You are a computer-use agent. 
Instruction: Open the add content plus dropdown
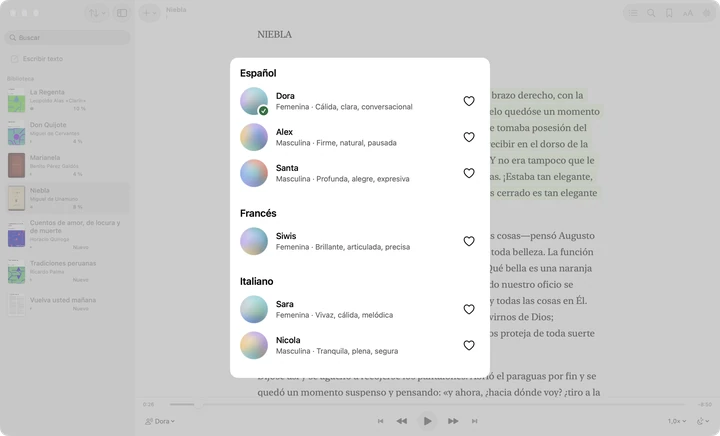coord(149,13)
